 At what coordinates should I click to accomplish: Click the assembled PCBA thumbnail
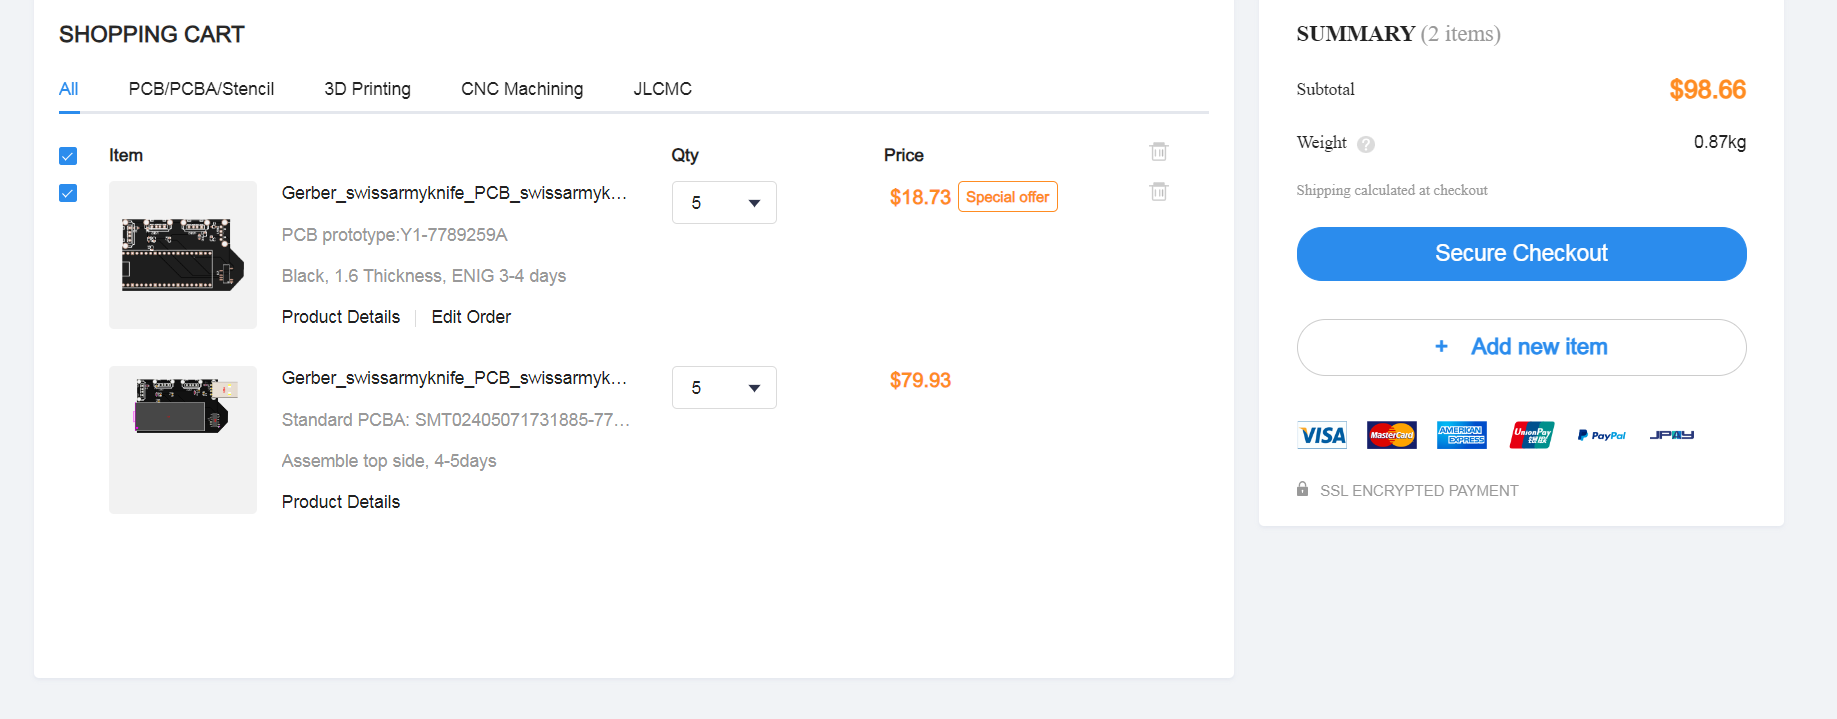tap(183, 440)
